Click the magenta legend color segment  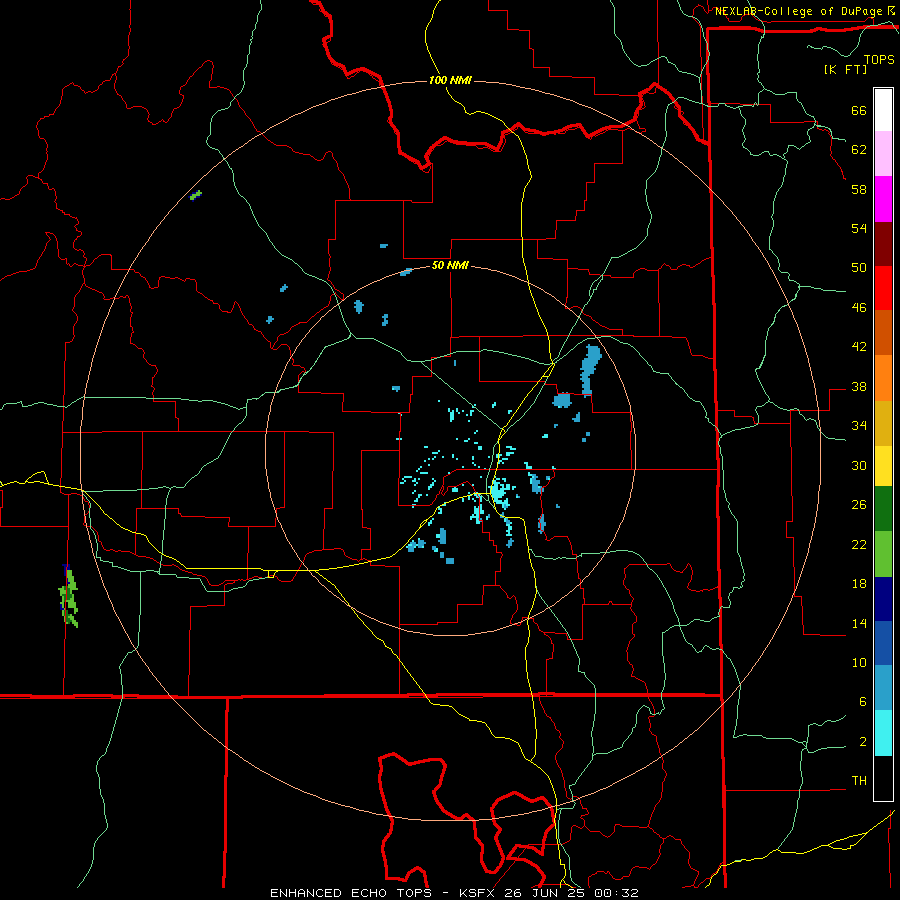tap(883, 199)
